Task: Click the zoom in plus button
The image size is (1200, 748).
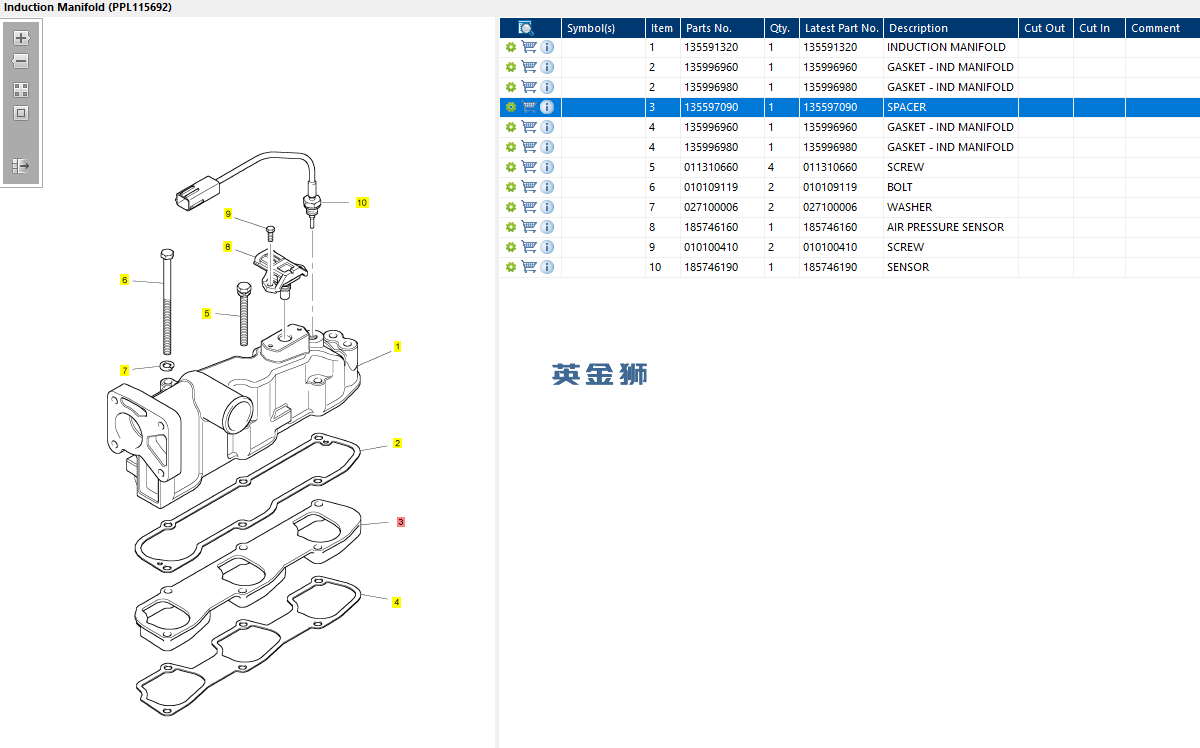Action: point(21,38)
